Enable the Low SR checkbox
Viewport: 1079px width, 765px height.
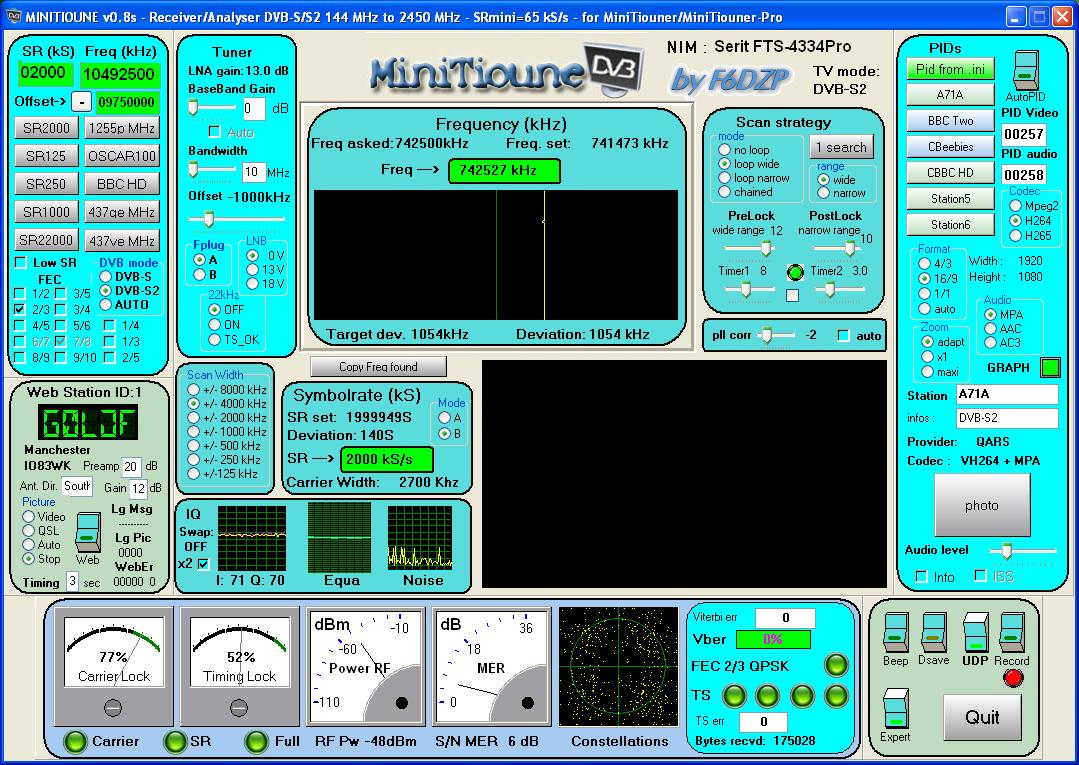click(21, 263)
